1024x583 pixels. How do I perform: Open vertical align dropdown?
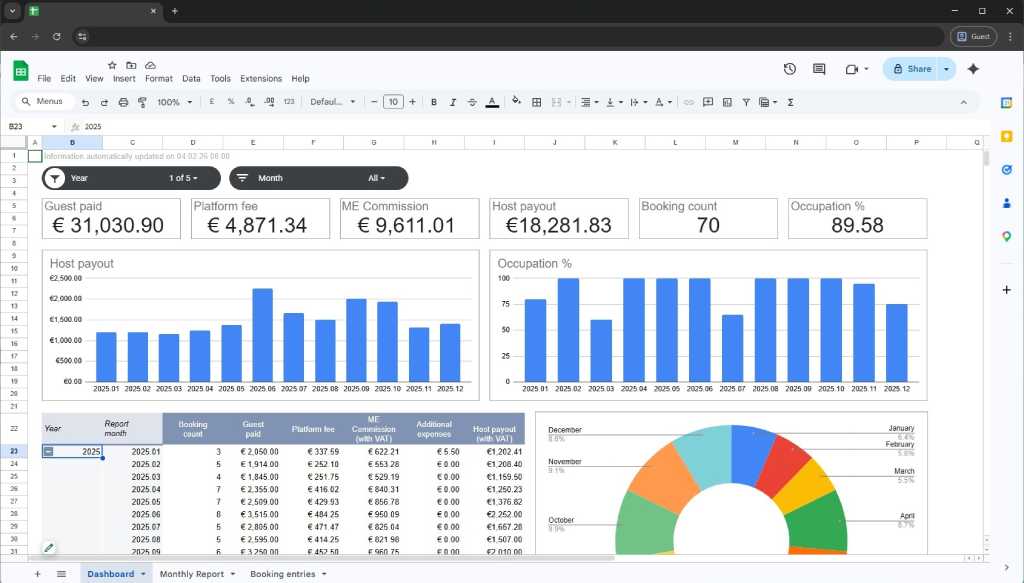(615, 102)
